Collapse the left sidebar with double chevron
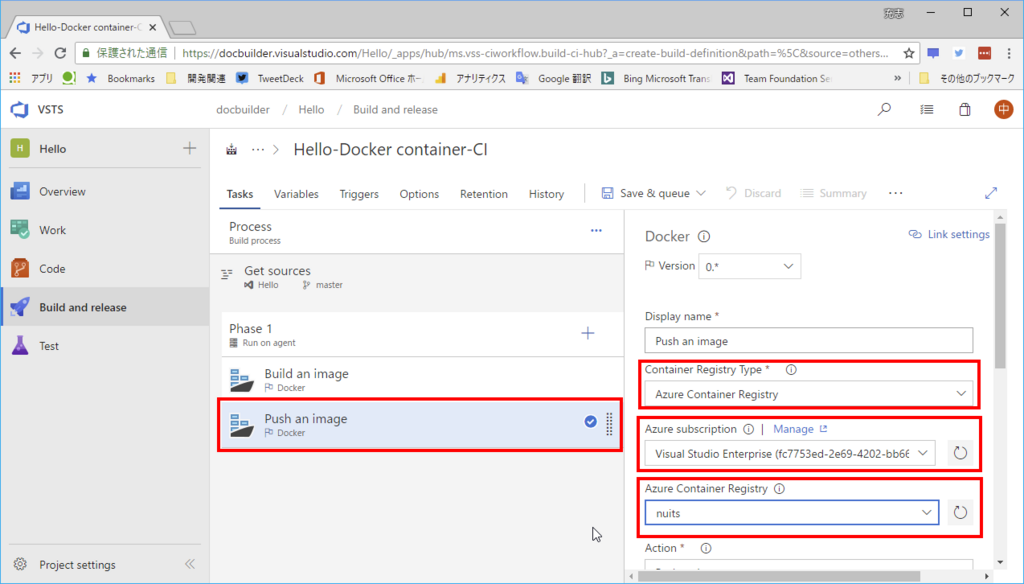 point(190,564)
